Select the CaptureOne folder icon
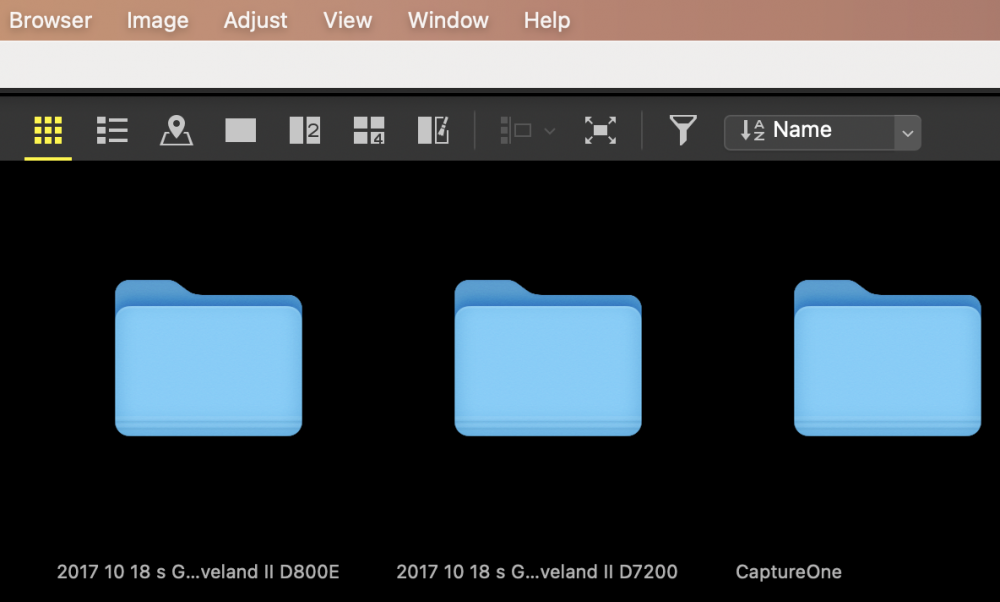Image resolution: width=1000 pixels, height=602 pixels. tap(887, 358)
